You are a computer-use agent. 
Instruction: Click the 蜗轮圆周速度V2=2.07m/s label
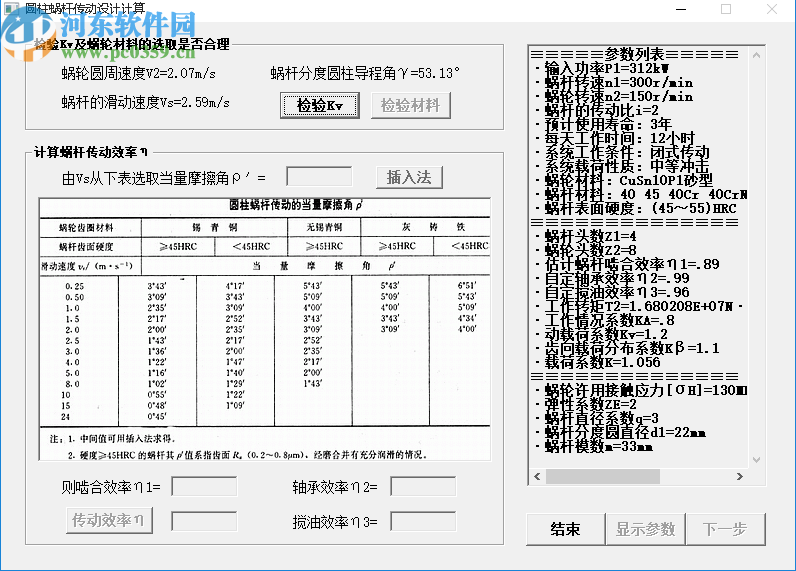tap(139, 74)
